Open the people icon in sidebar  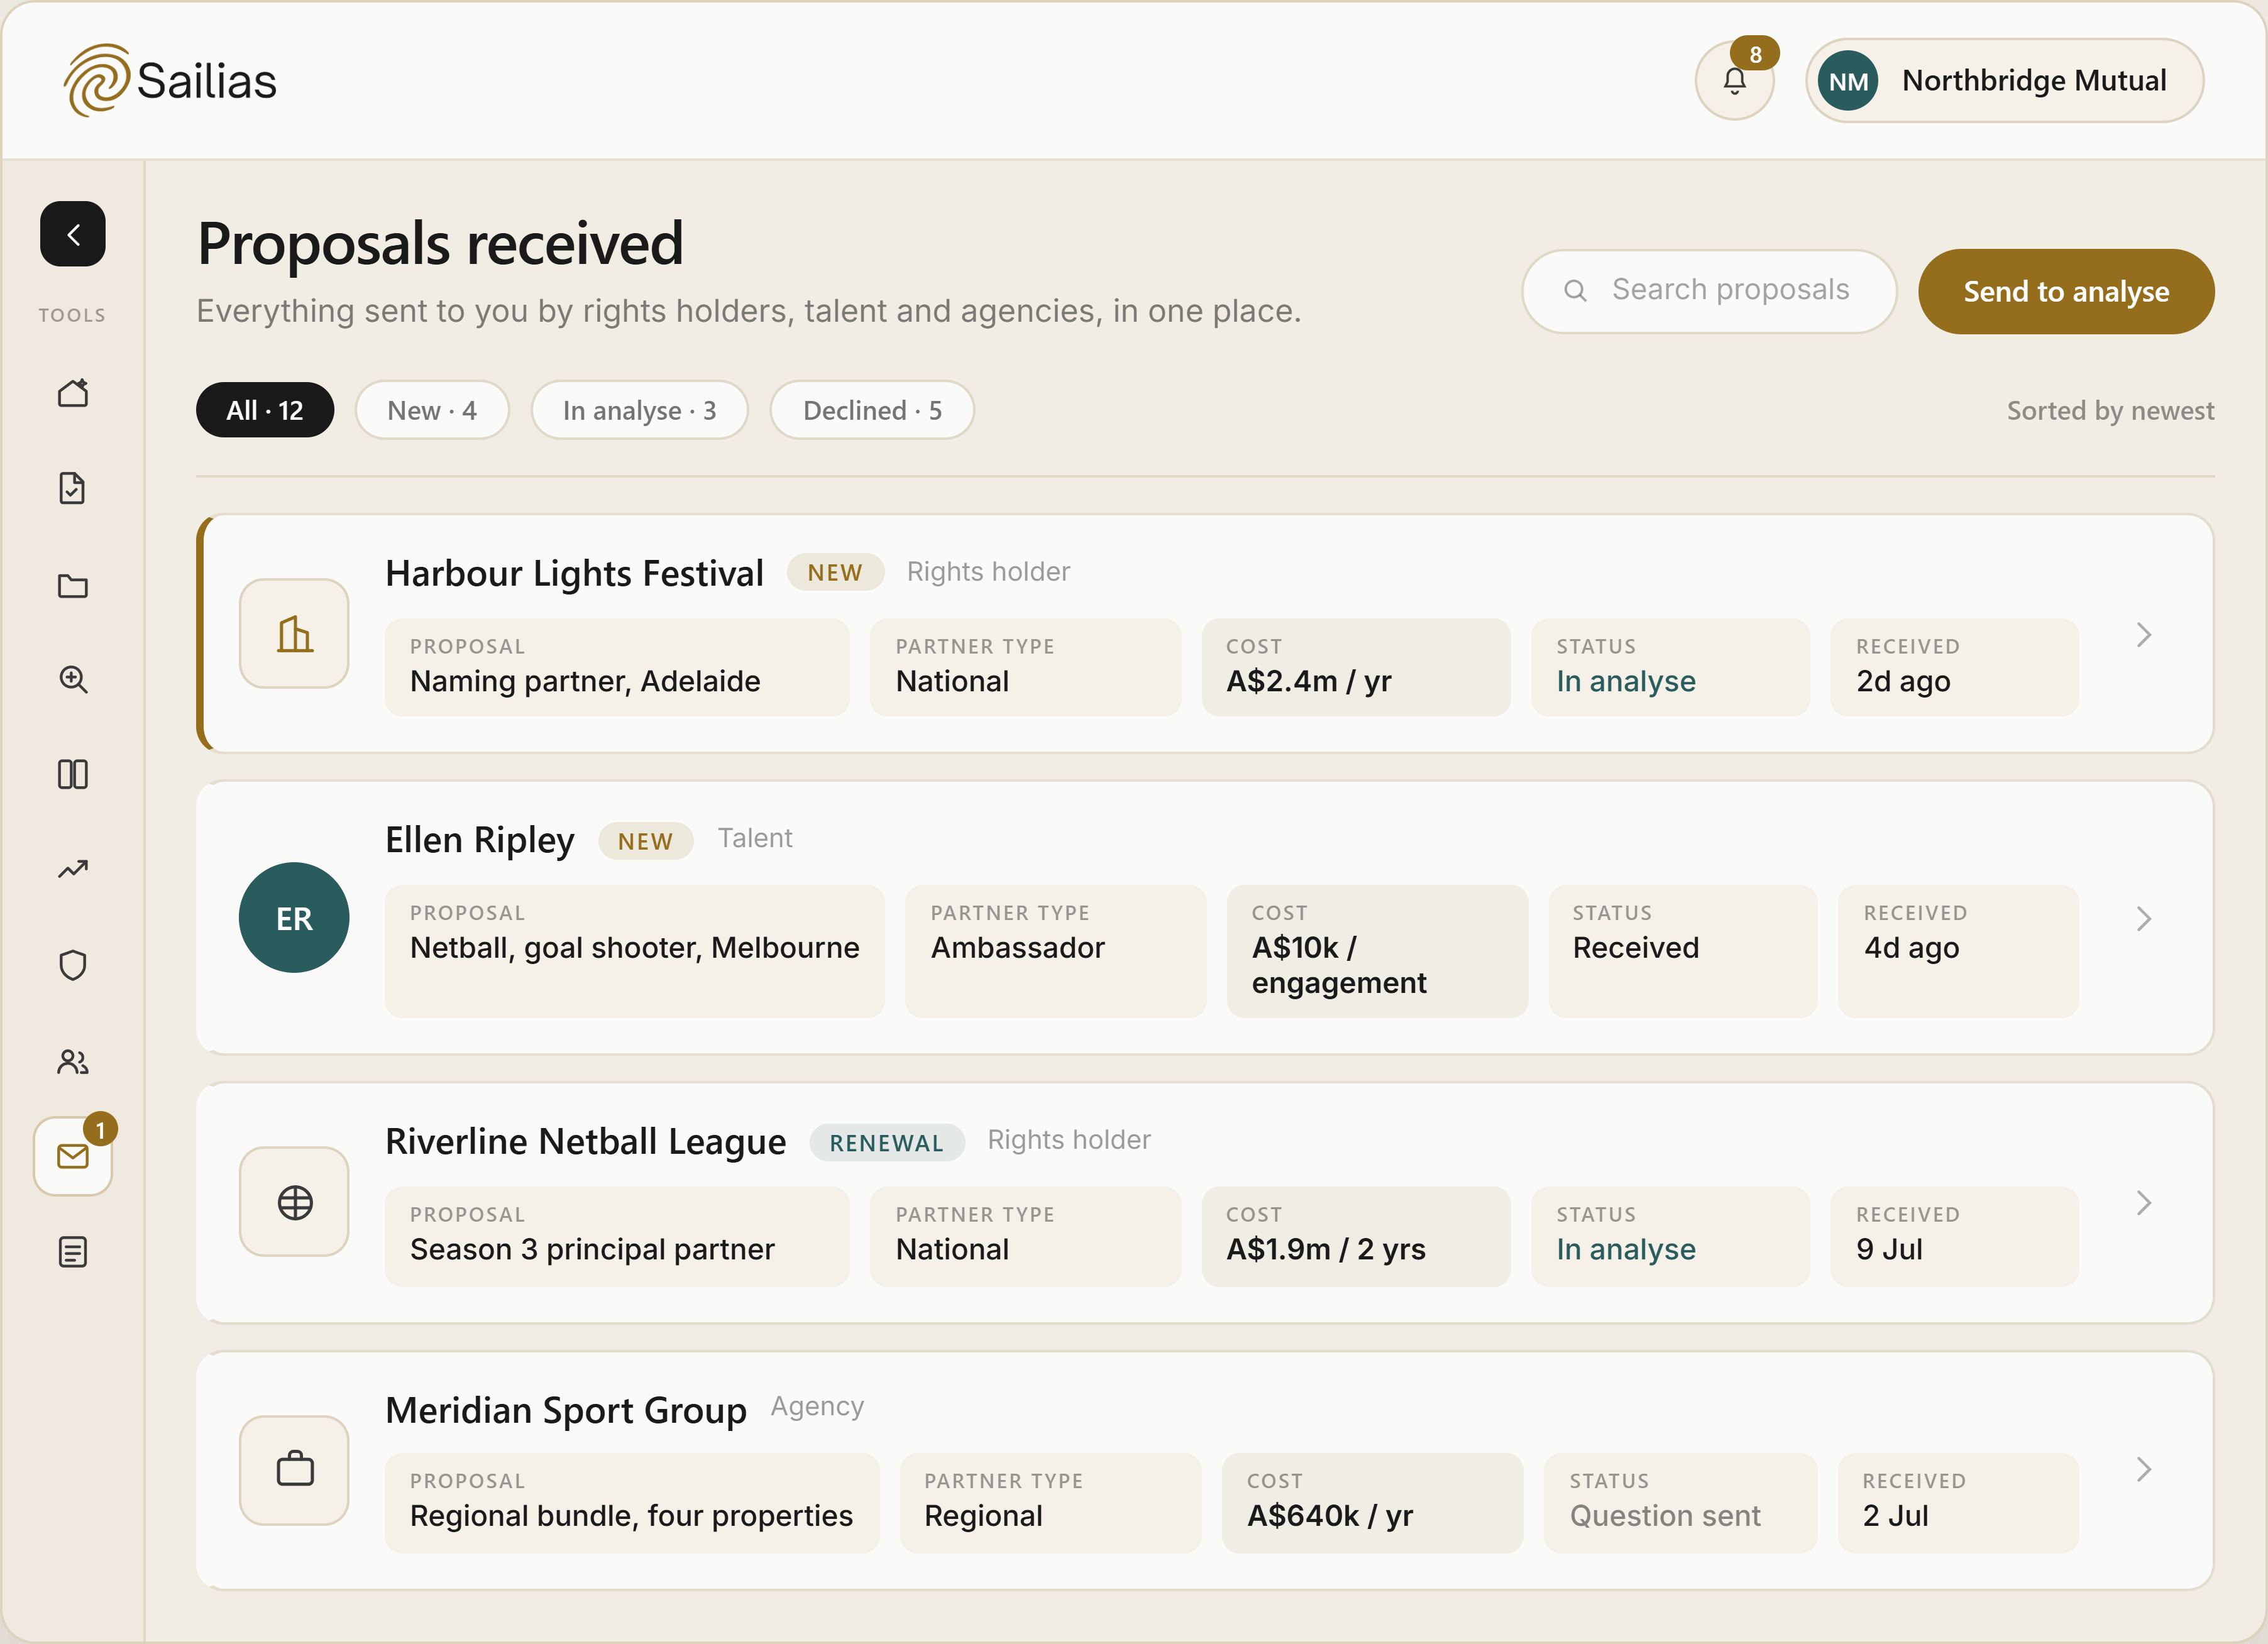point(72,1061)
